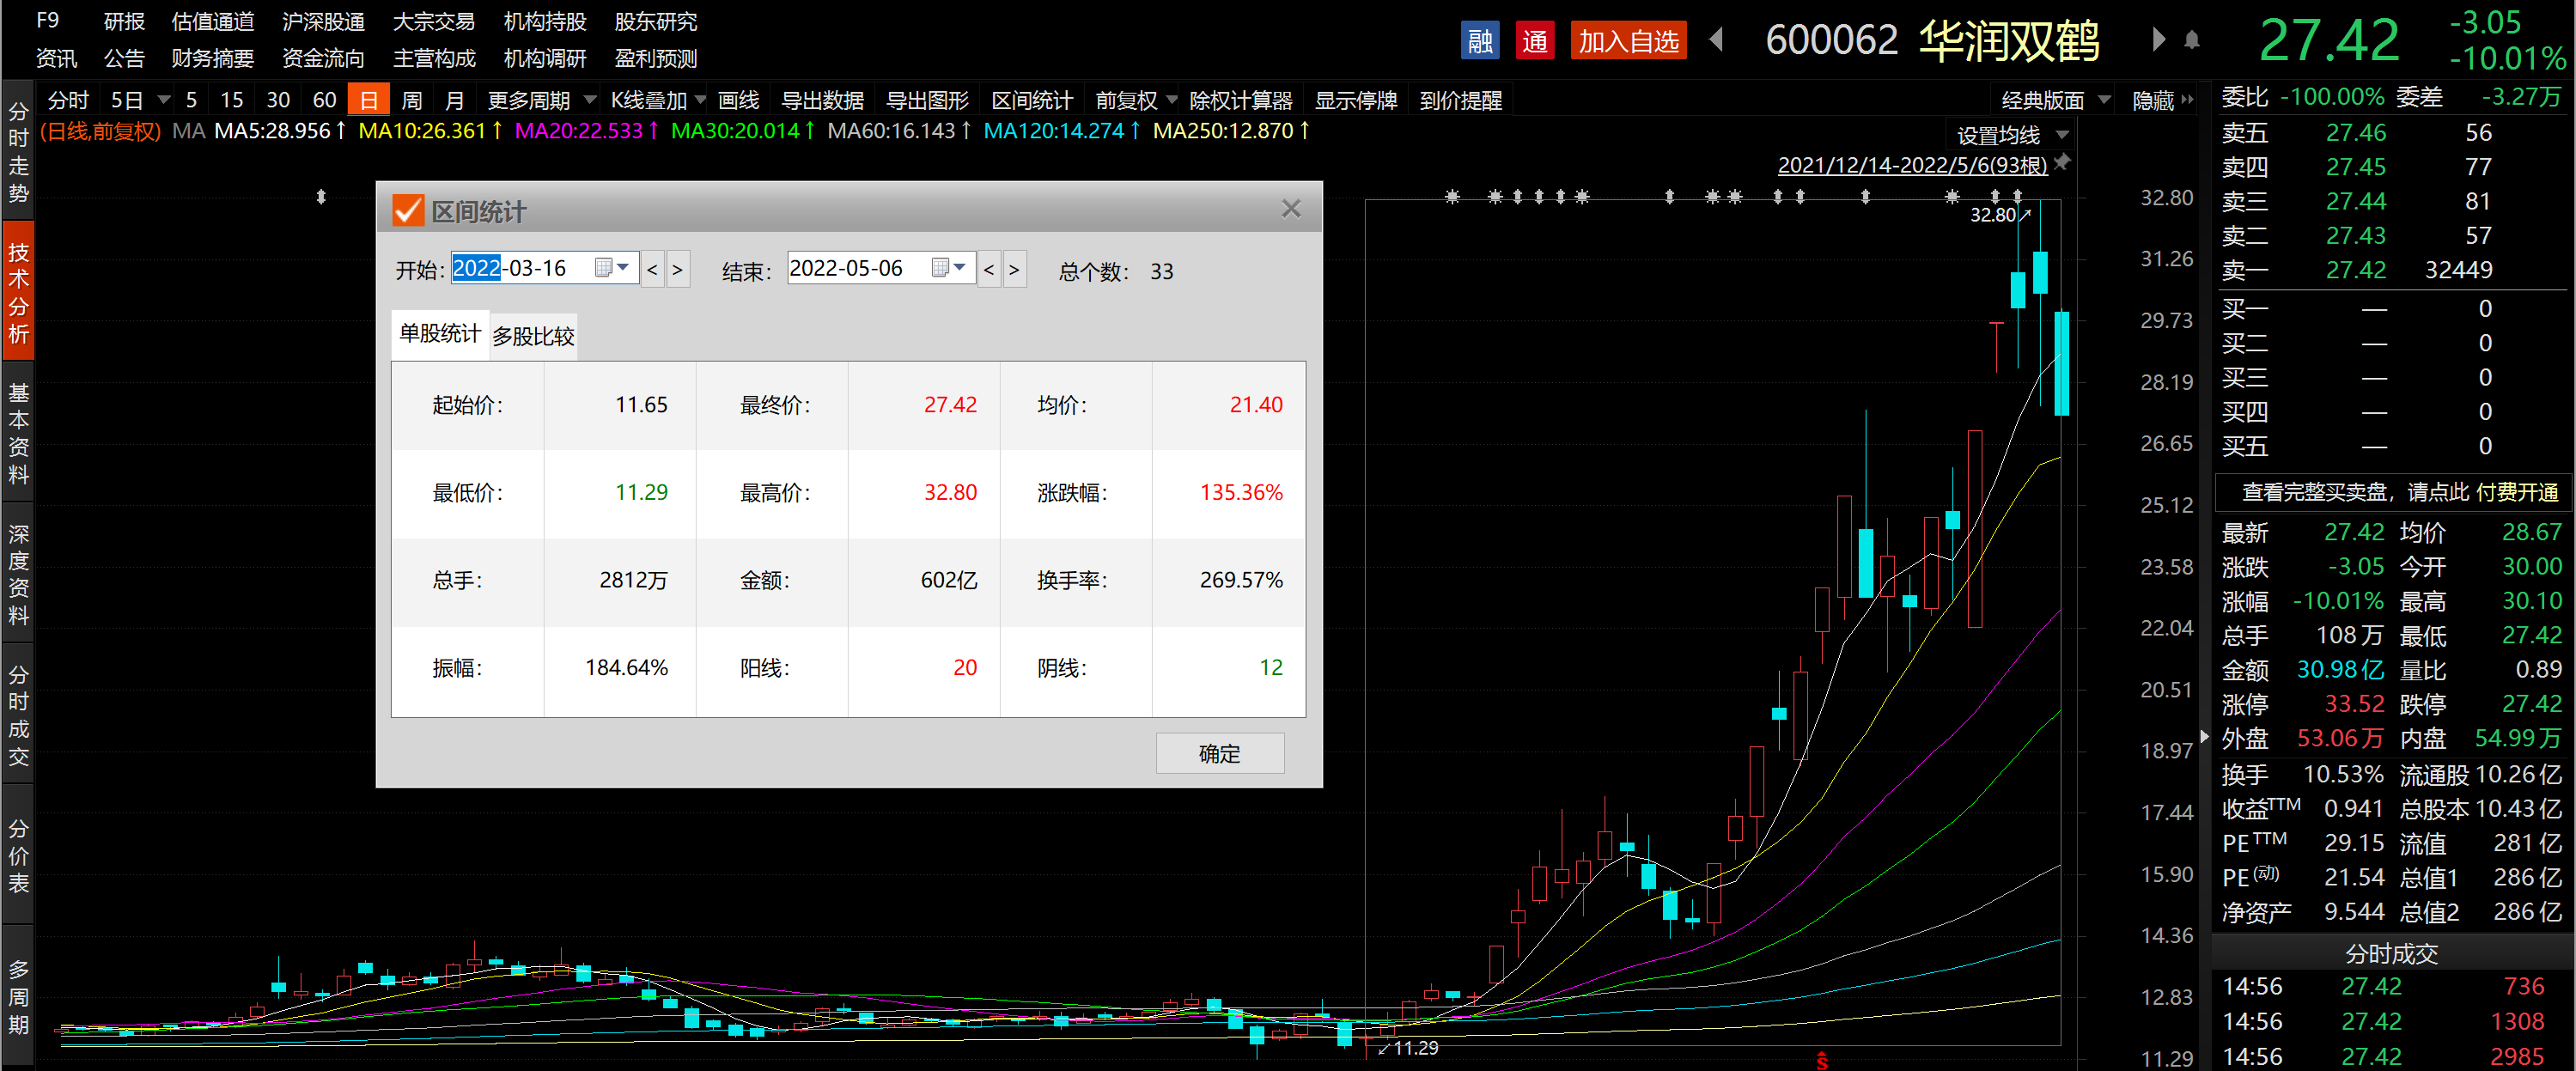This screenshot has height=1071, width=2576.
Task: Click the blue 融 margin trading badge
Action: click(x=1479, y=41)
